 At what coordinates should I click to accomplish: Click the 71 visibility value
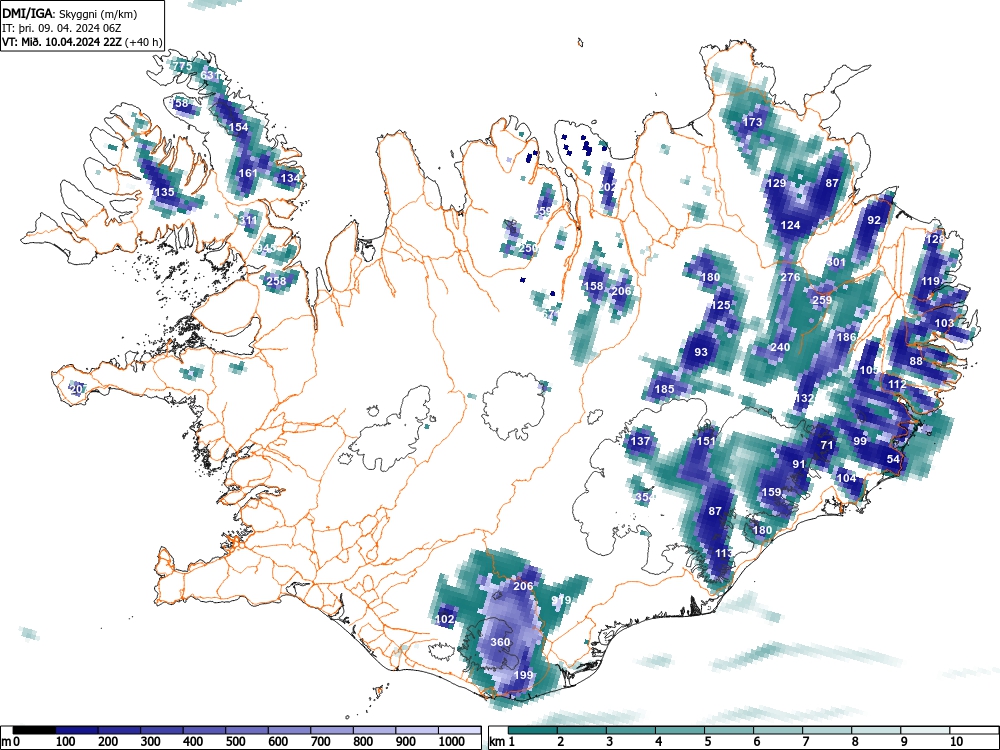[x=827, y=445]
